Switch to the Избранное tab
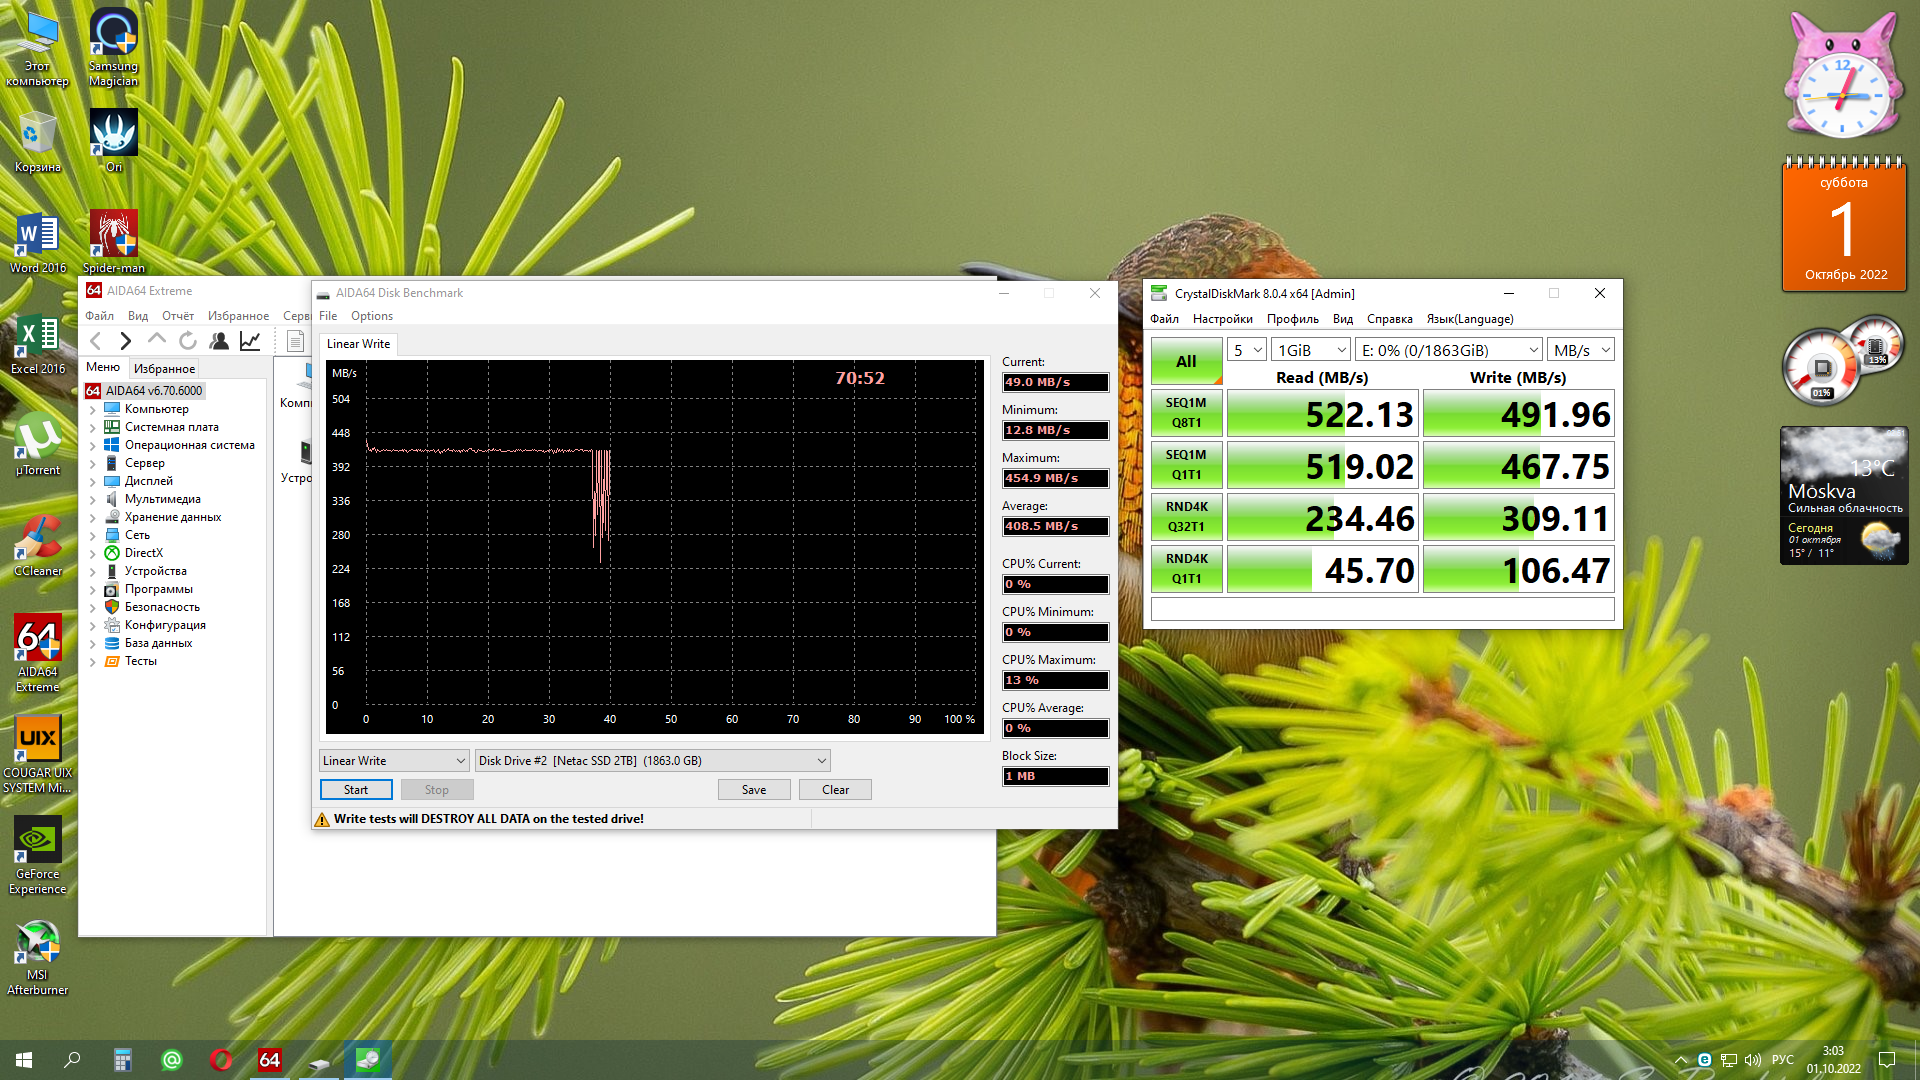 point(164,369)
